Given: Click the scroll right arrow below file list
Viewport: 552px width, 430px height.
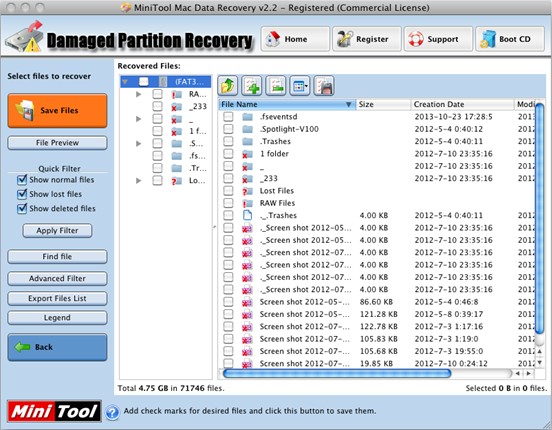Looking at the screenshot, I should pyautogui.click(x=529, y=373).
